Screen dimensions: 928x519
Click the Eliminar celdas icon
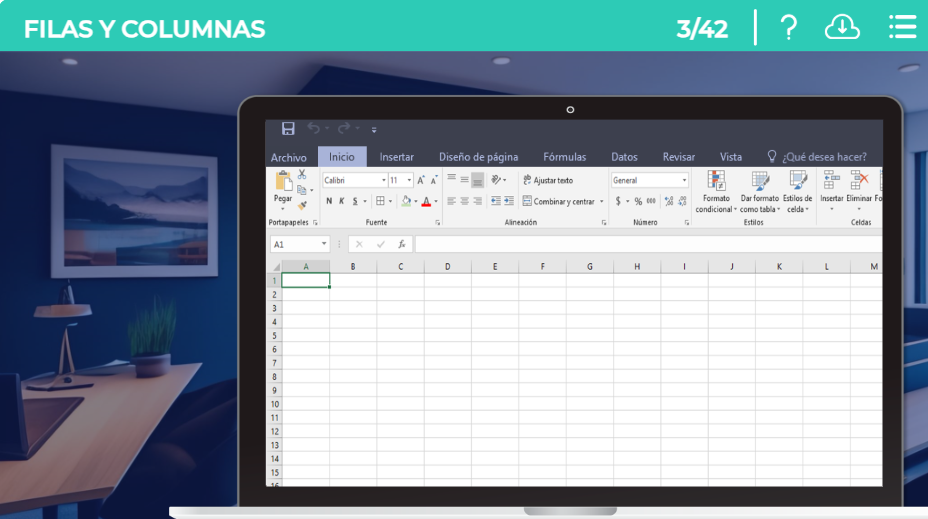coord(859,181)
